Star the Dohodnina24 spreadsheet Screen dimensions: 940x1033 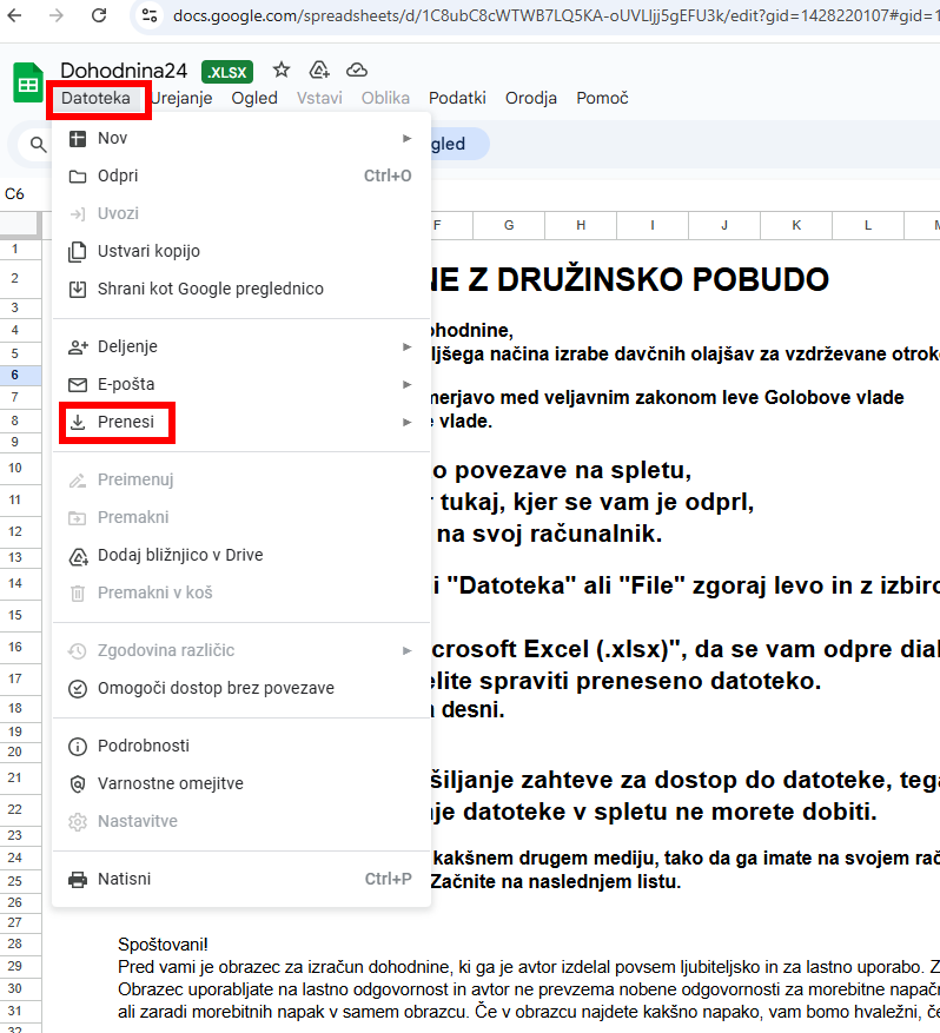click(x=280, y=71)
